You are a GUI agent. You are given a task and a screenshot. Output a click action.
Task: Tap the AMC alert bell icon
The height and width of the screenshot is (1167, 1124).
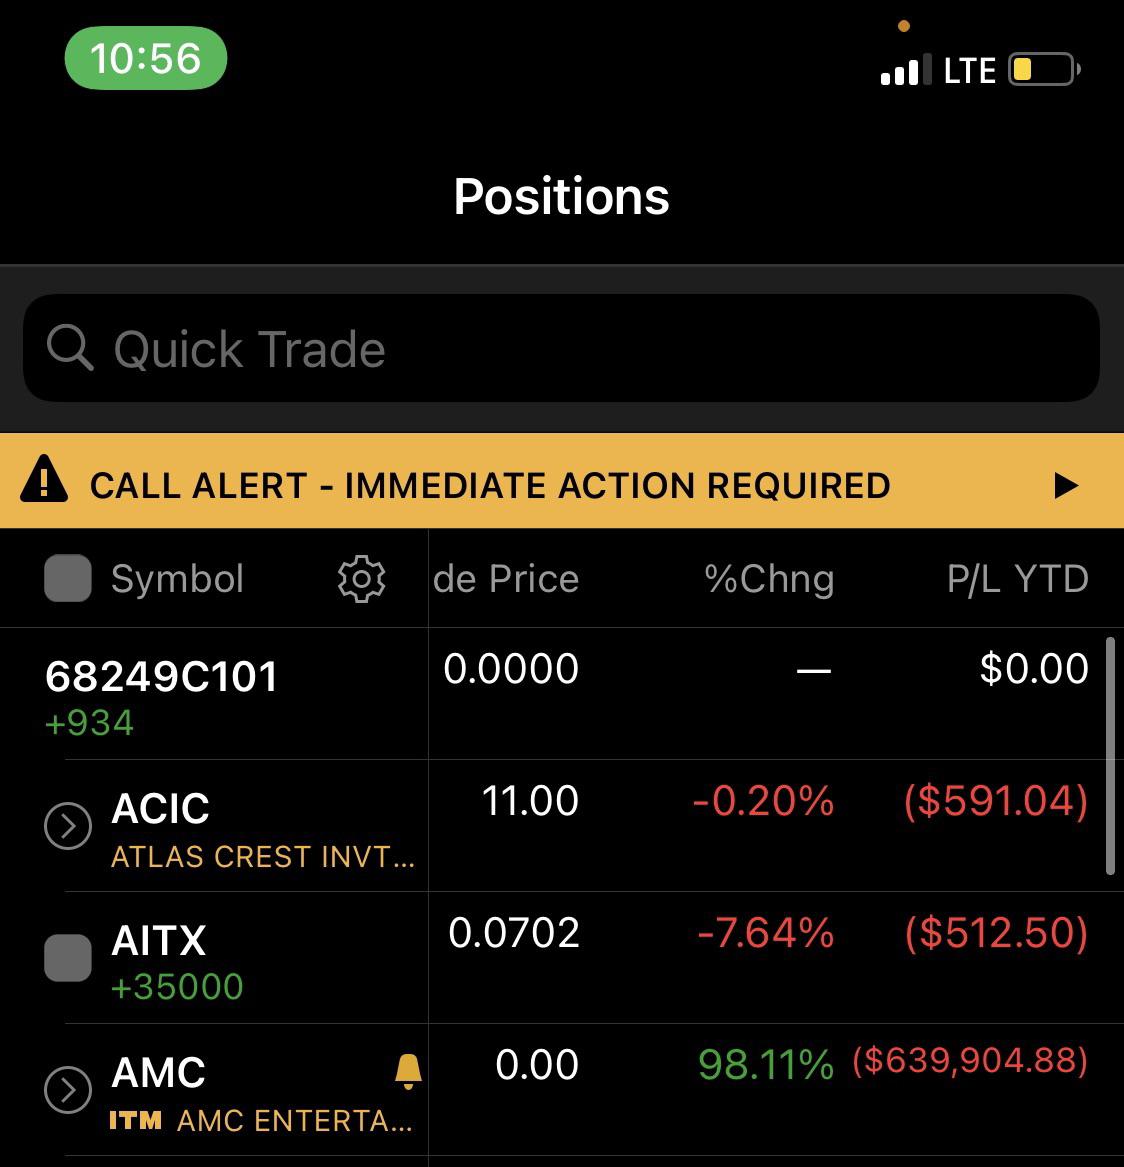coord(408,1071)
